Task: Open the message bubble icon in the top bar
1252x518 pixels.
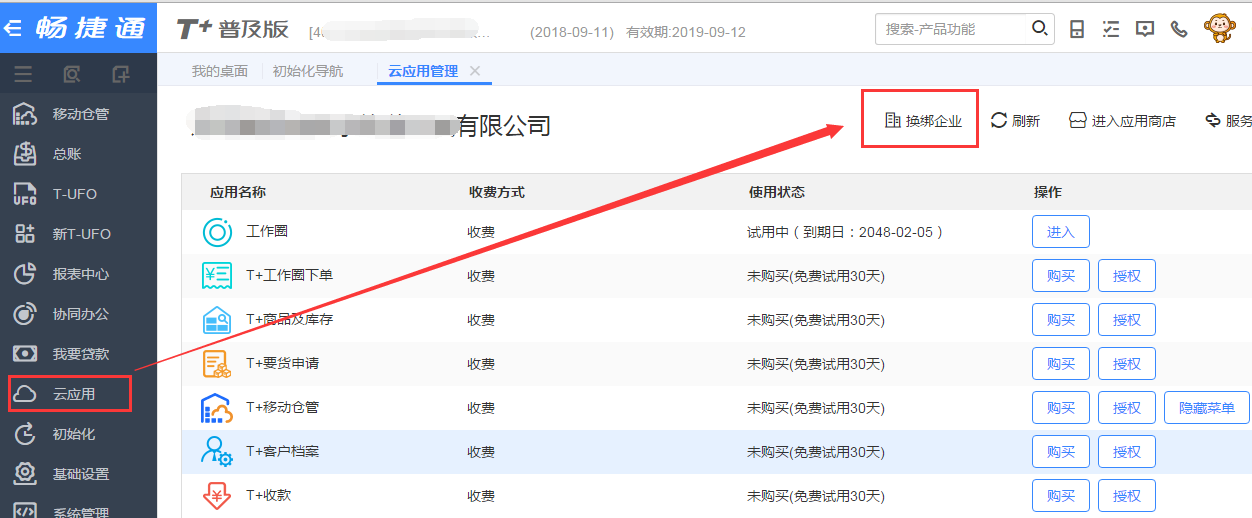Action: [1145, 29]
